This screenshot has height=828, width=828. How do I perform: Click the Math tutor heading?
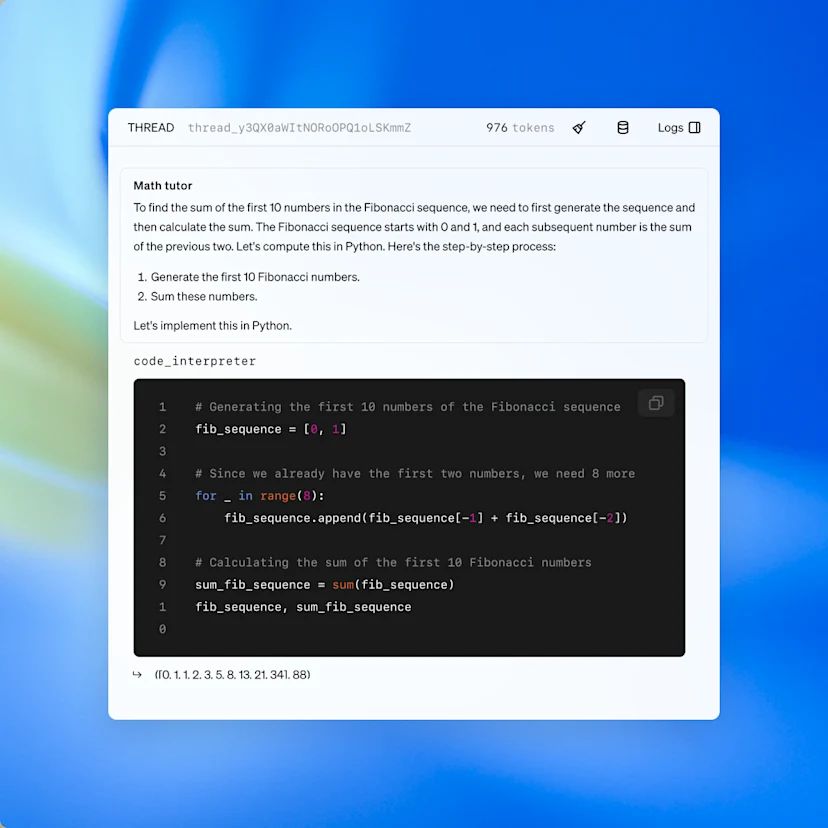[x=162, y=185]
